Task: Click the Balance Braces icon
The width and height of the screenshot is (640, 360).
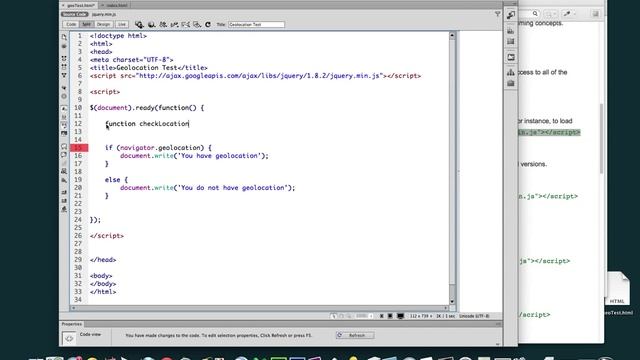Action: point(64,96)
